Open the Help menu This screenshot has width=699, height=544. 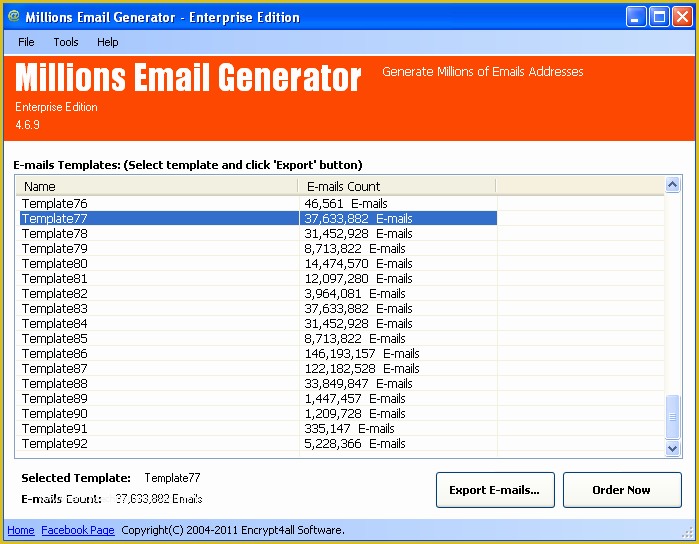point(107,42)
